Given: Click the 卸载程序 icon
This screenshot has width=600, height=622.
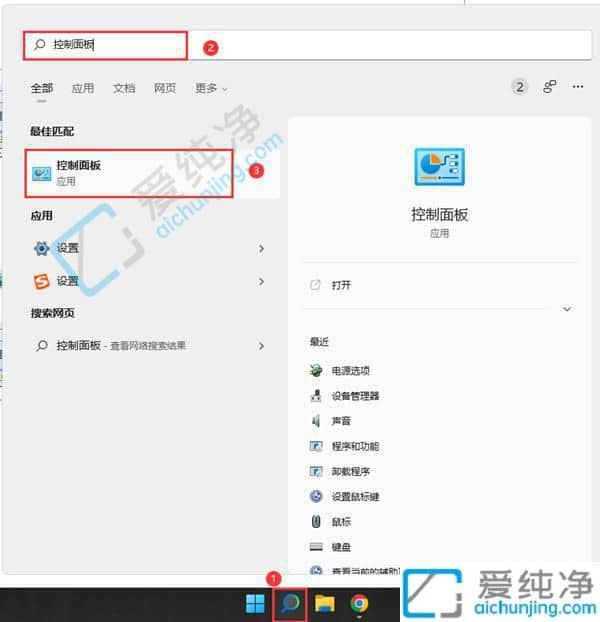Looking at the screenshot, I should 316,471.
